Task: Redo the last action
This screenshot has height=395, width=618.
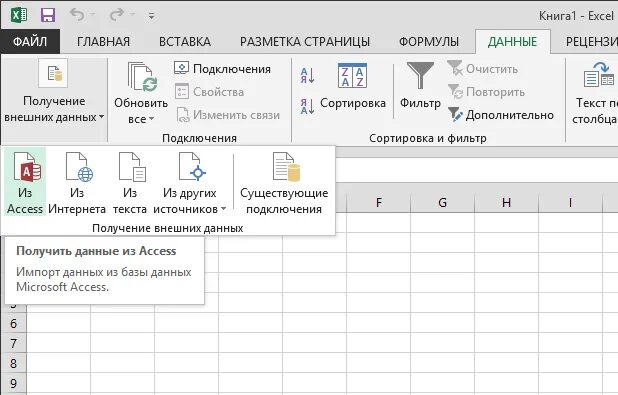Action: [x=117, y=15]
